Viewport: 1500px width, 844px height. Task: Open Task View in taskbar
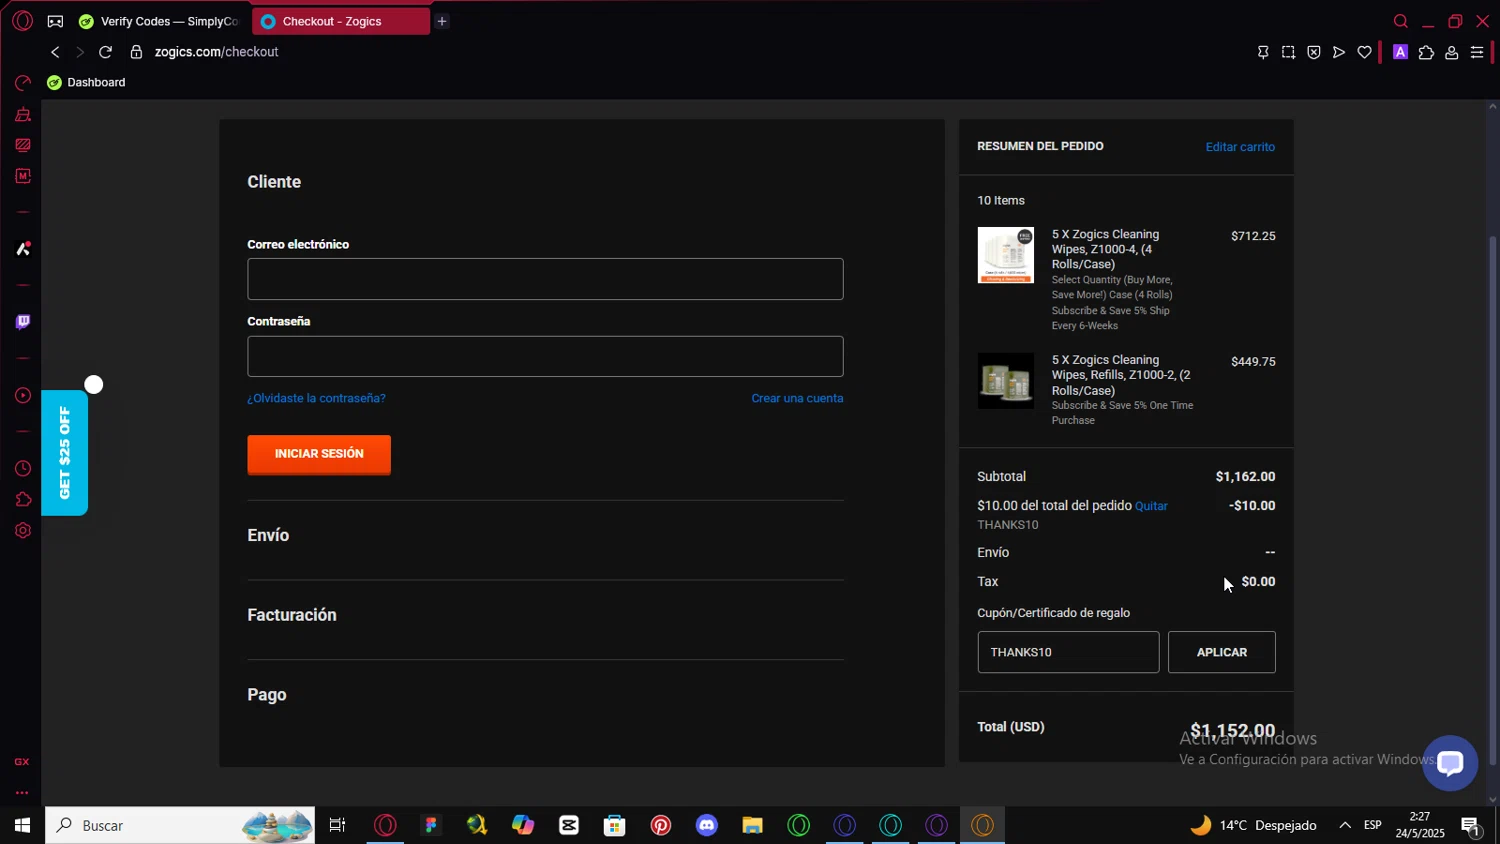point(337,825)
